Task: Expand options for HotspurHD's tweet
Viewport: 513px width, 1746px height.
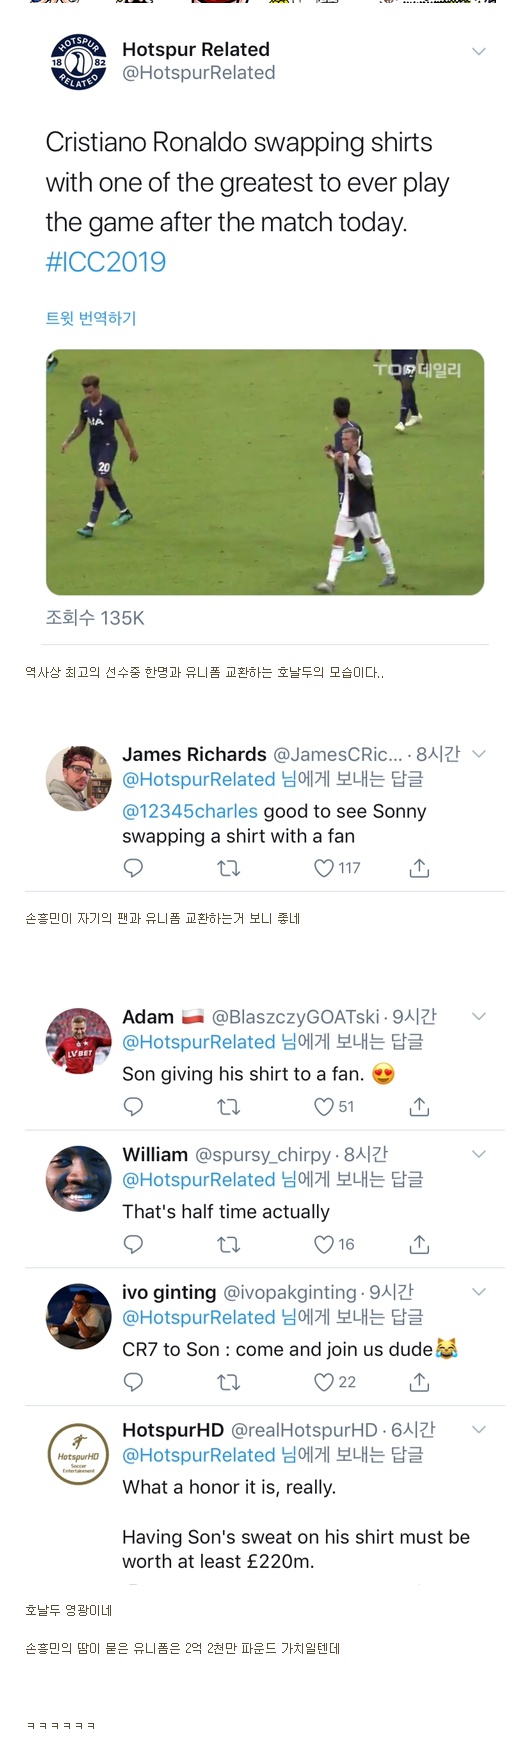Action: (x=479, y=1430)
